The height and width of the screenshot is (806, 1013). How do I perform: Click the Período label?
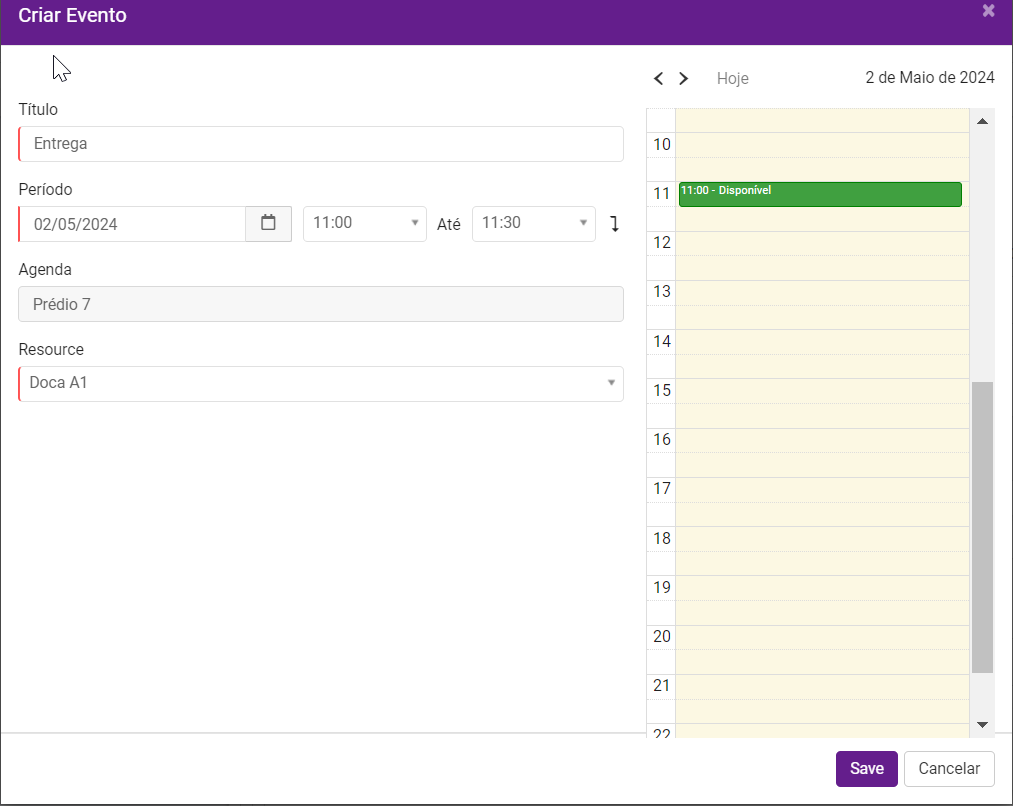[x=45, y=189]
